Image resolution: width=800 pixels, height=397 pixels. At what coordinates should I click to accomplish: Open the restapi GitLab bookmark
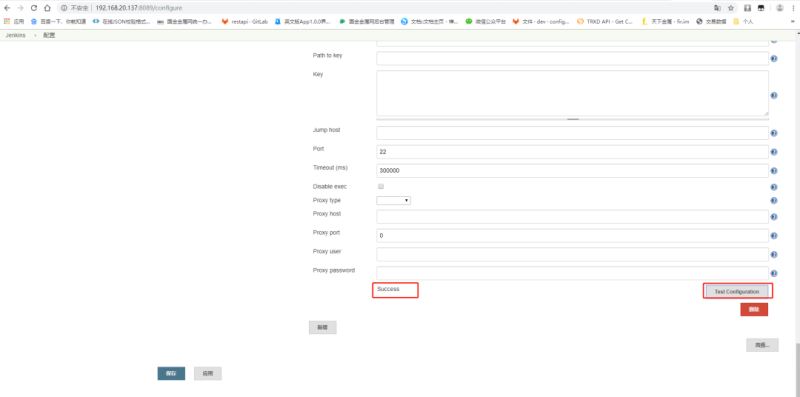pyautogui.click(x=245, y=21)
